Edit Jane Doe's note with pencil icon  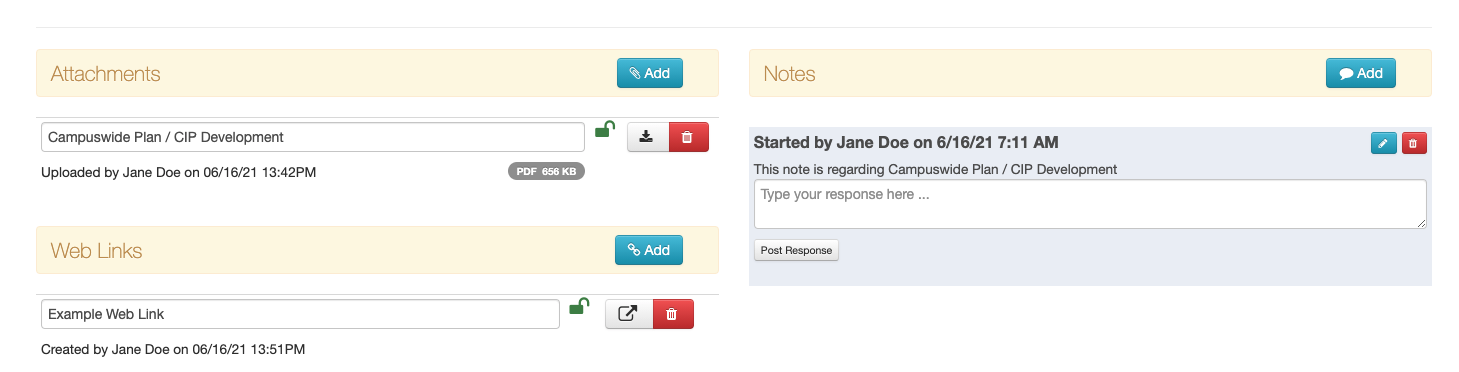tap(1383, 143)
